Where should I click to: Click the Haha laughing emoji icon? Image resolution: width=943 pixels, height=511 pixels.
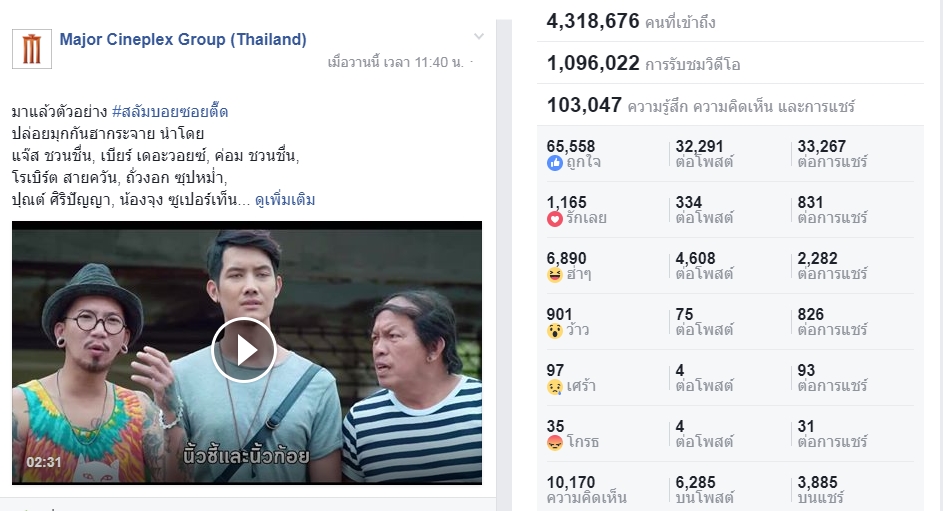(554, 274)
